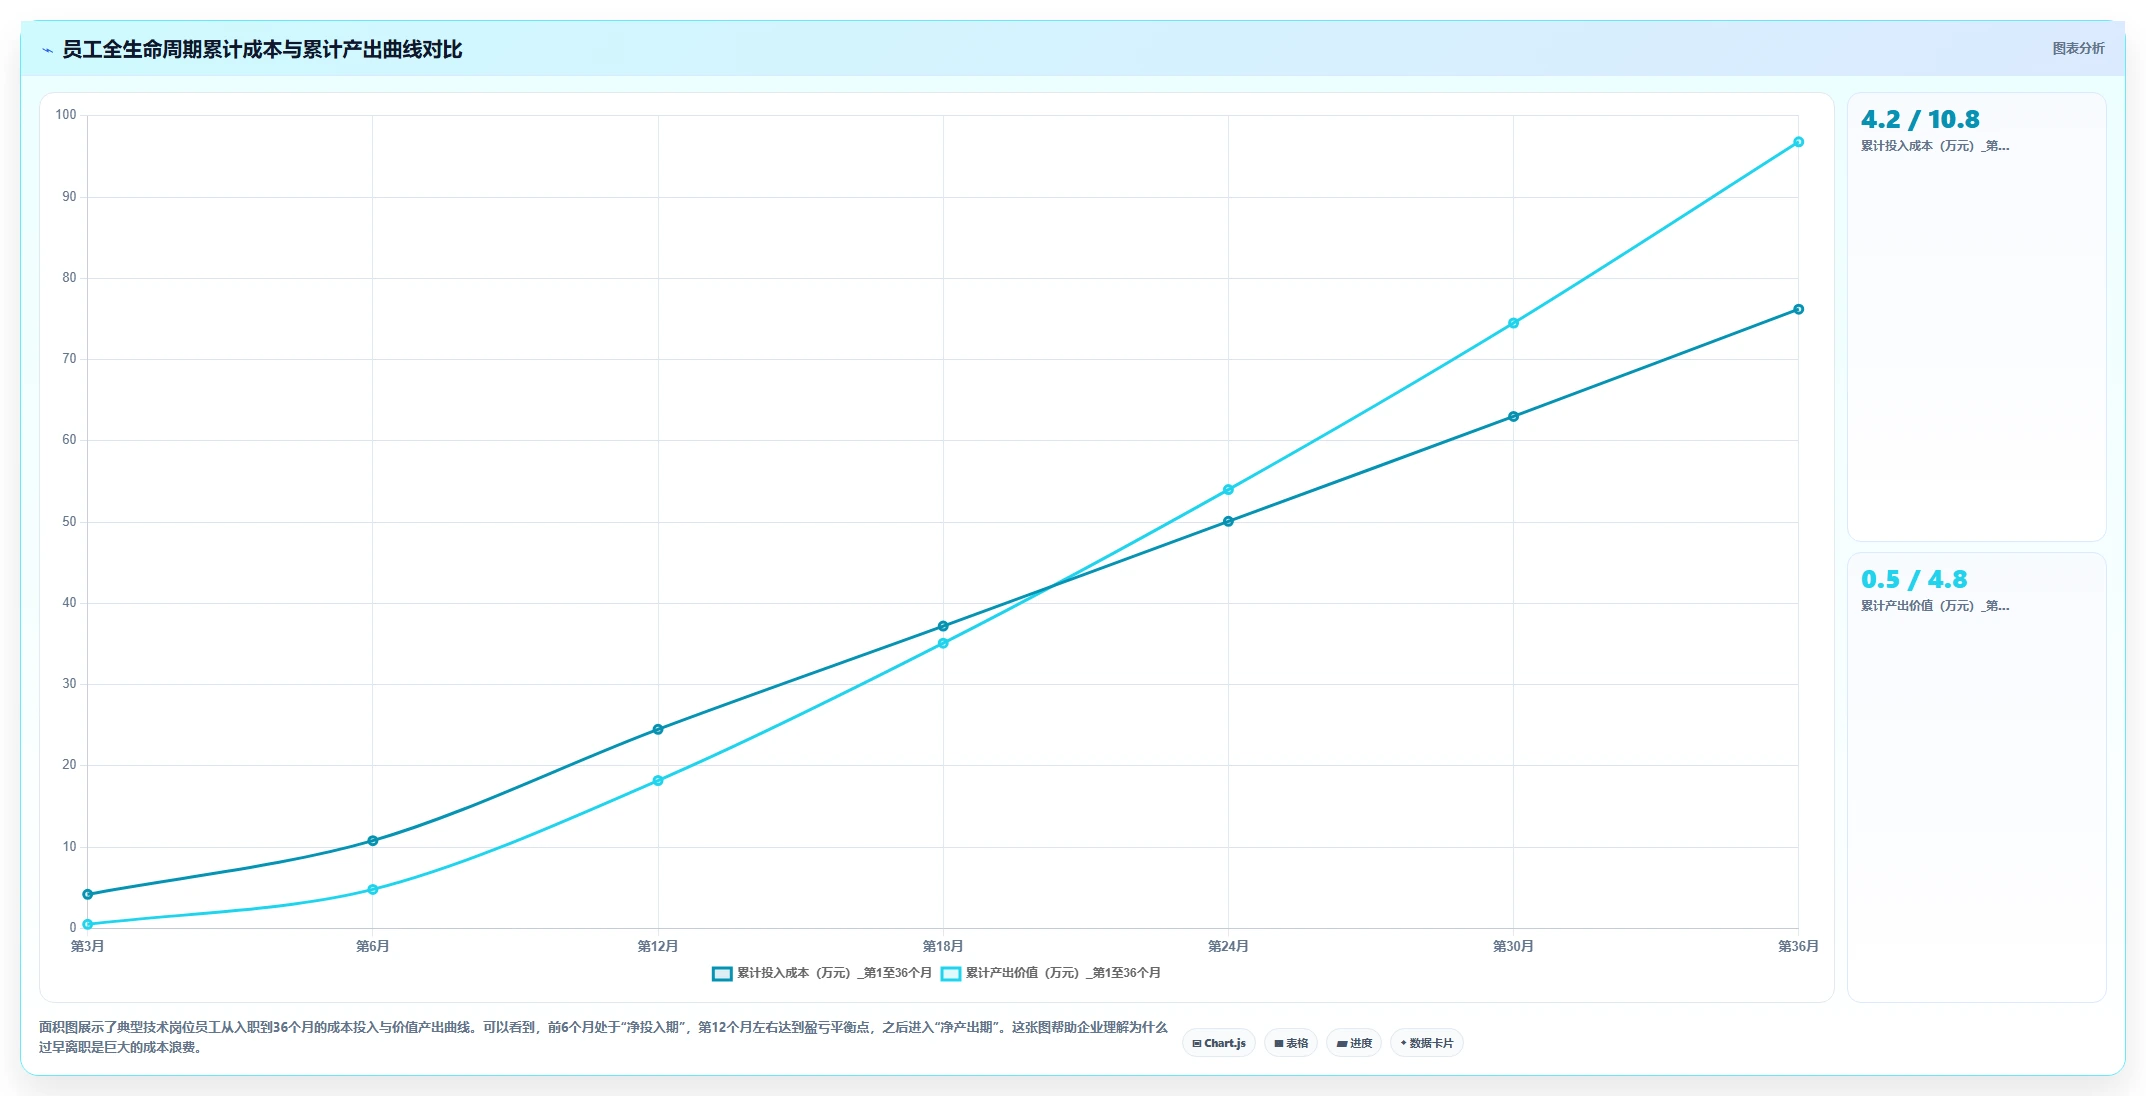Image resolution: width=2146 pixels, height=1096 pixels.
Task: Open 图表分析 link at top right
Action: pos(2078,48)
